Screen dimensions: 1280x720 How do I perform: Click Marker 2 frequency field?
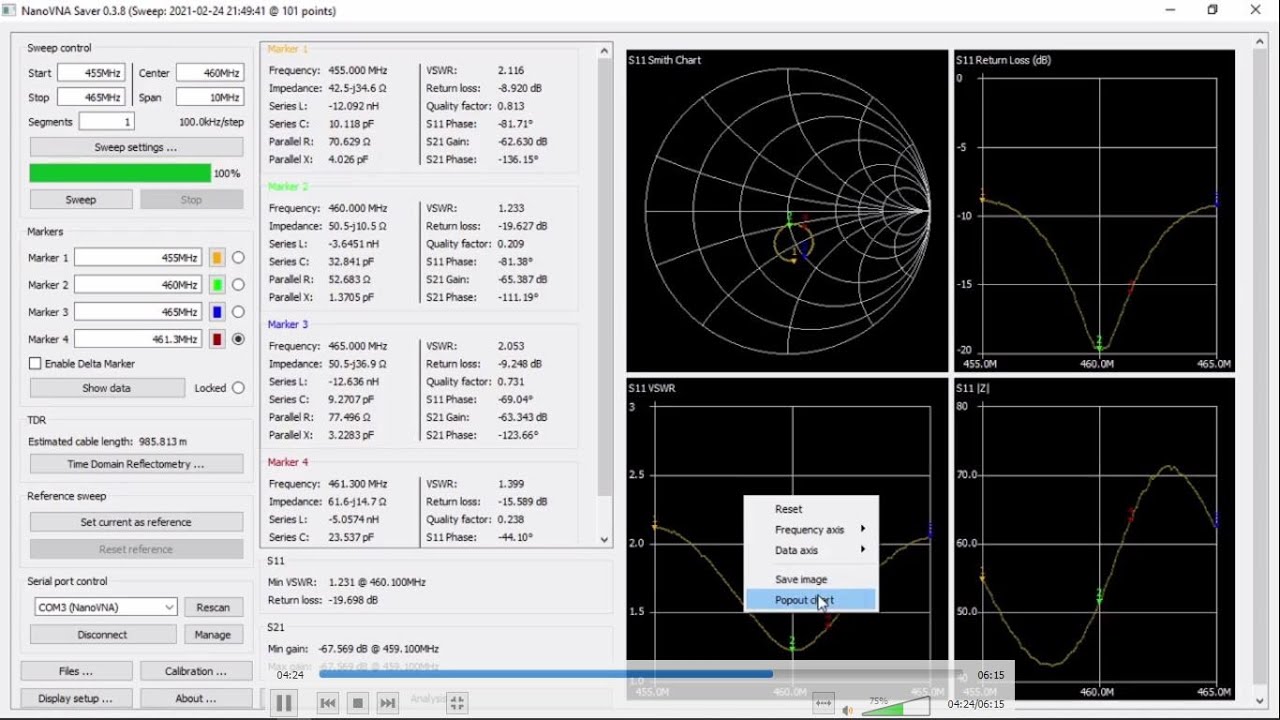pos(138,285)
